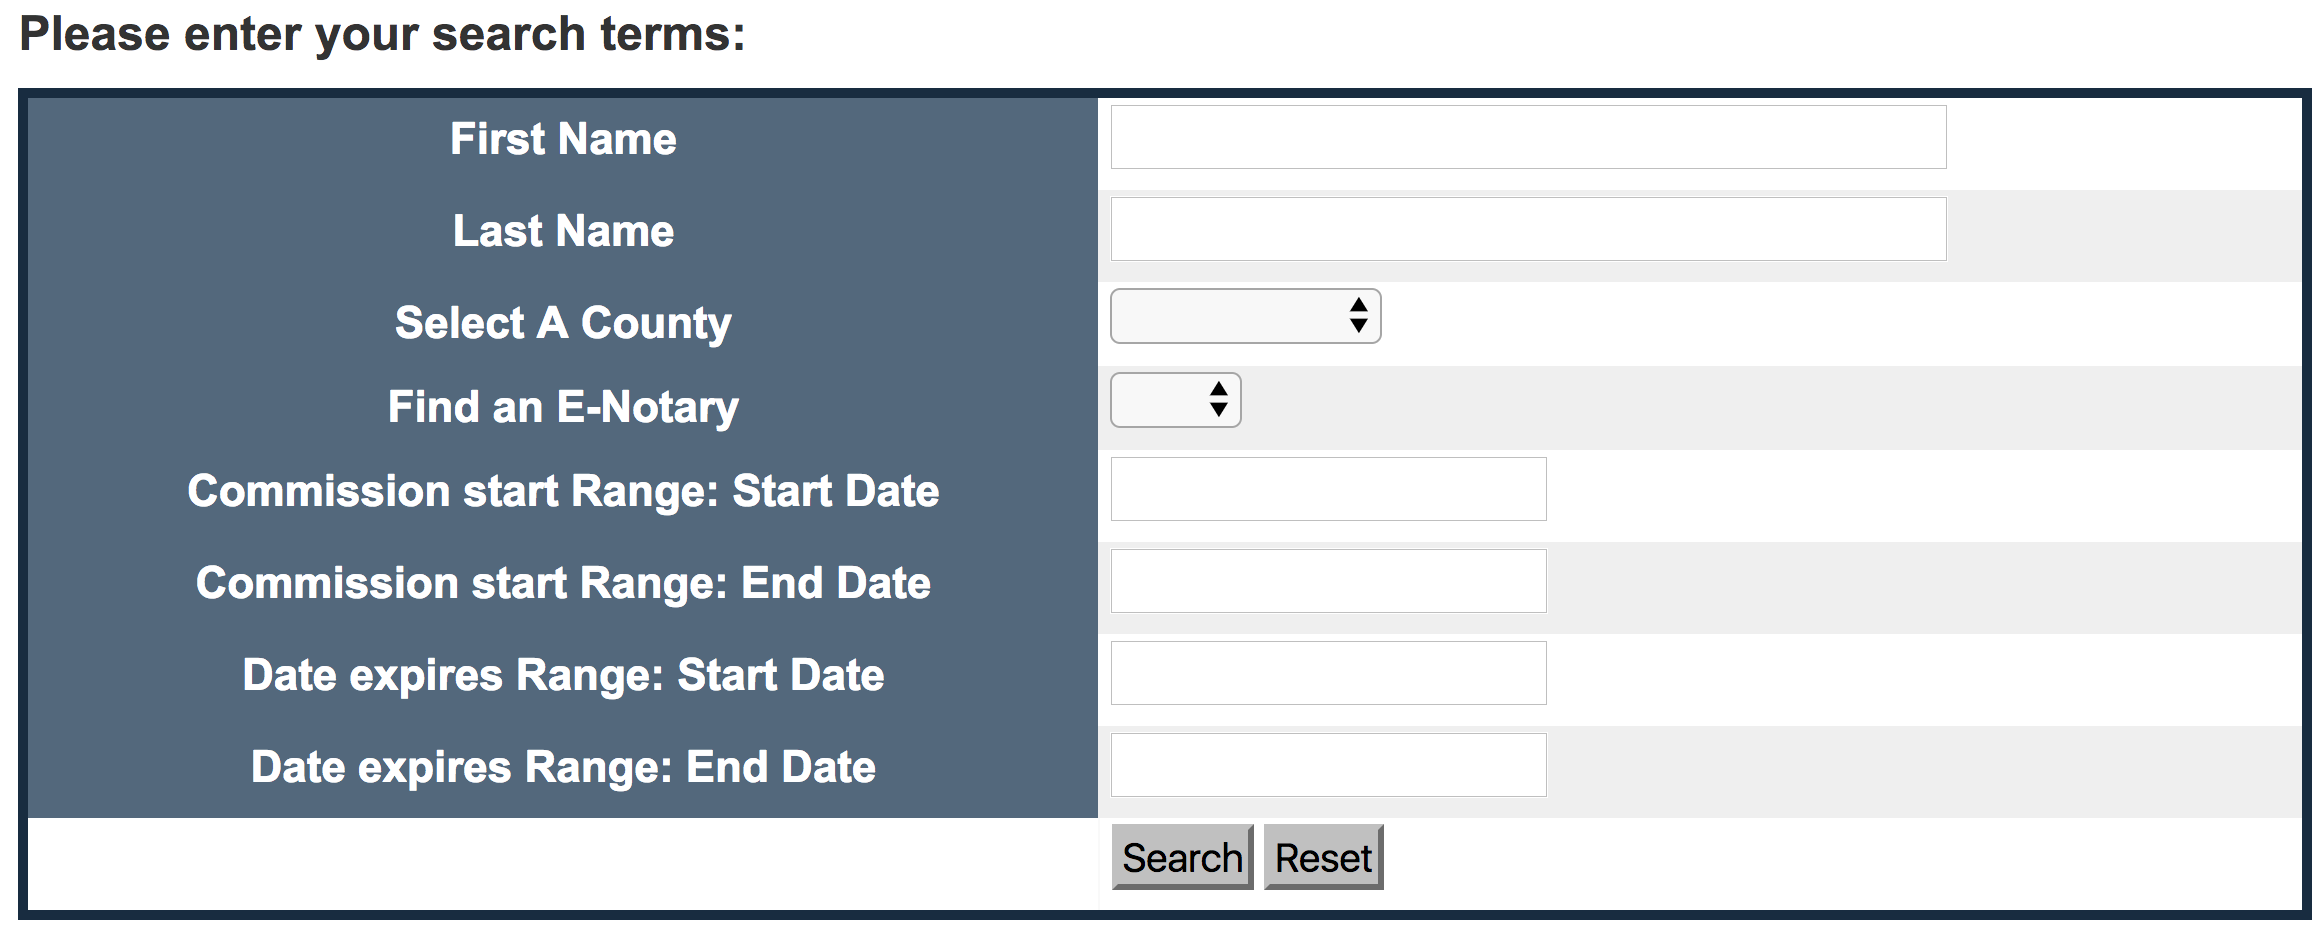Open the Find an E-Notary dropdown
This screenshot has height=928, width=2318.
(x=1176, y=400)
